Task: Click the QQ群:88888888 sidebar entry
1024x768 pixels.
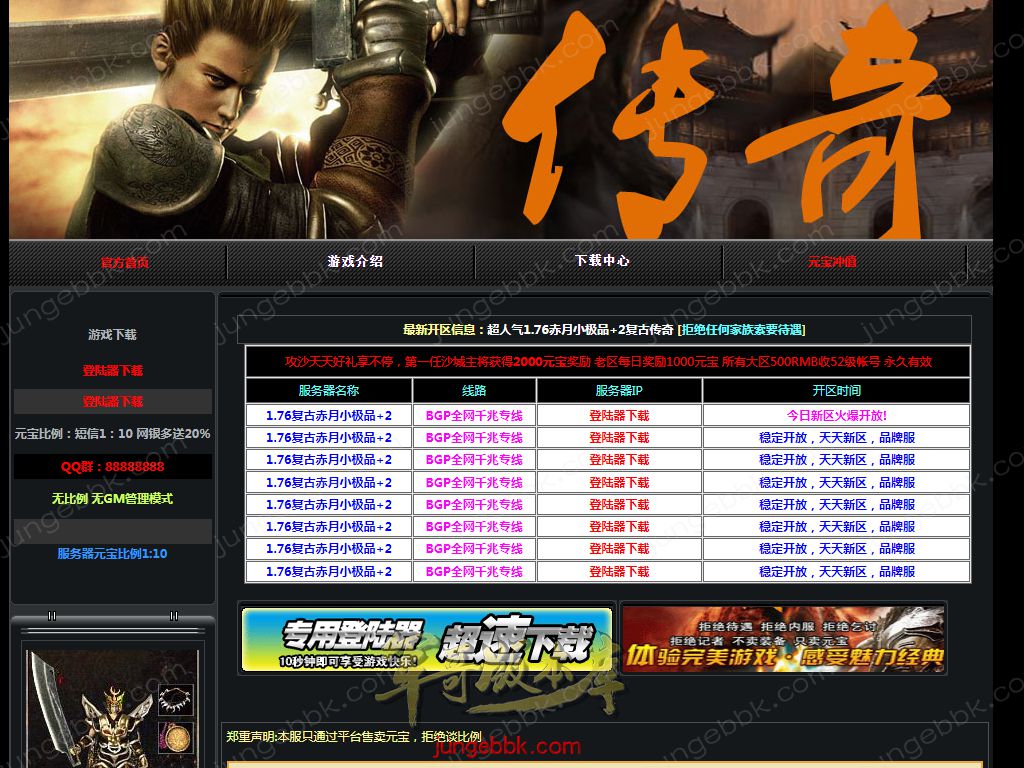Action: [x=113, y=467]
